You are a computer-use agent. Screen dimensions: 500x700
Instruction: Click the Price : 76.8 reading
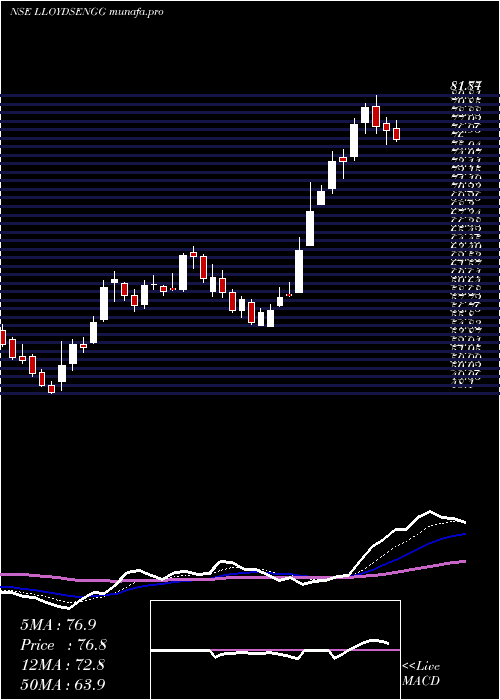[63, 645]
